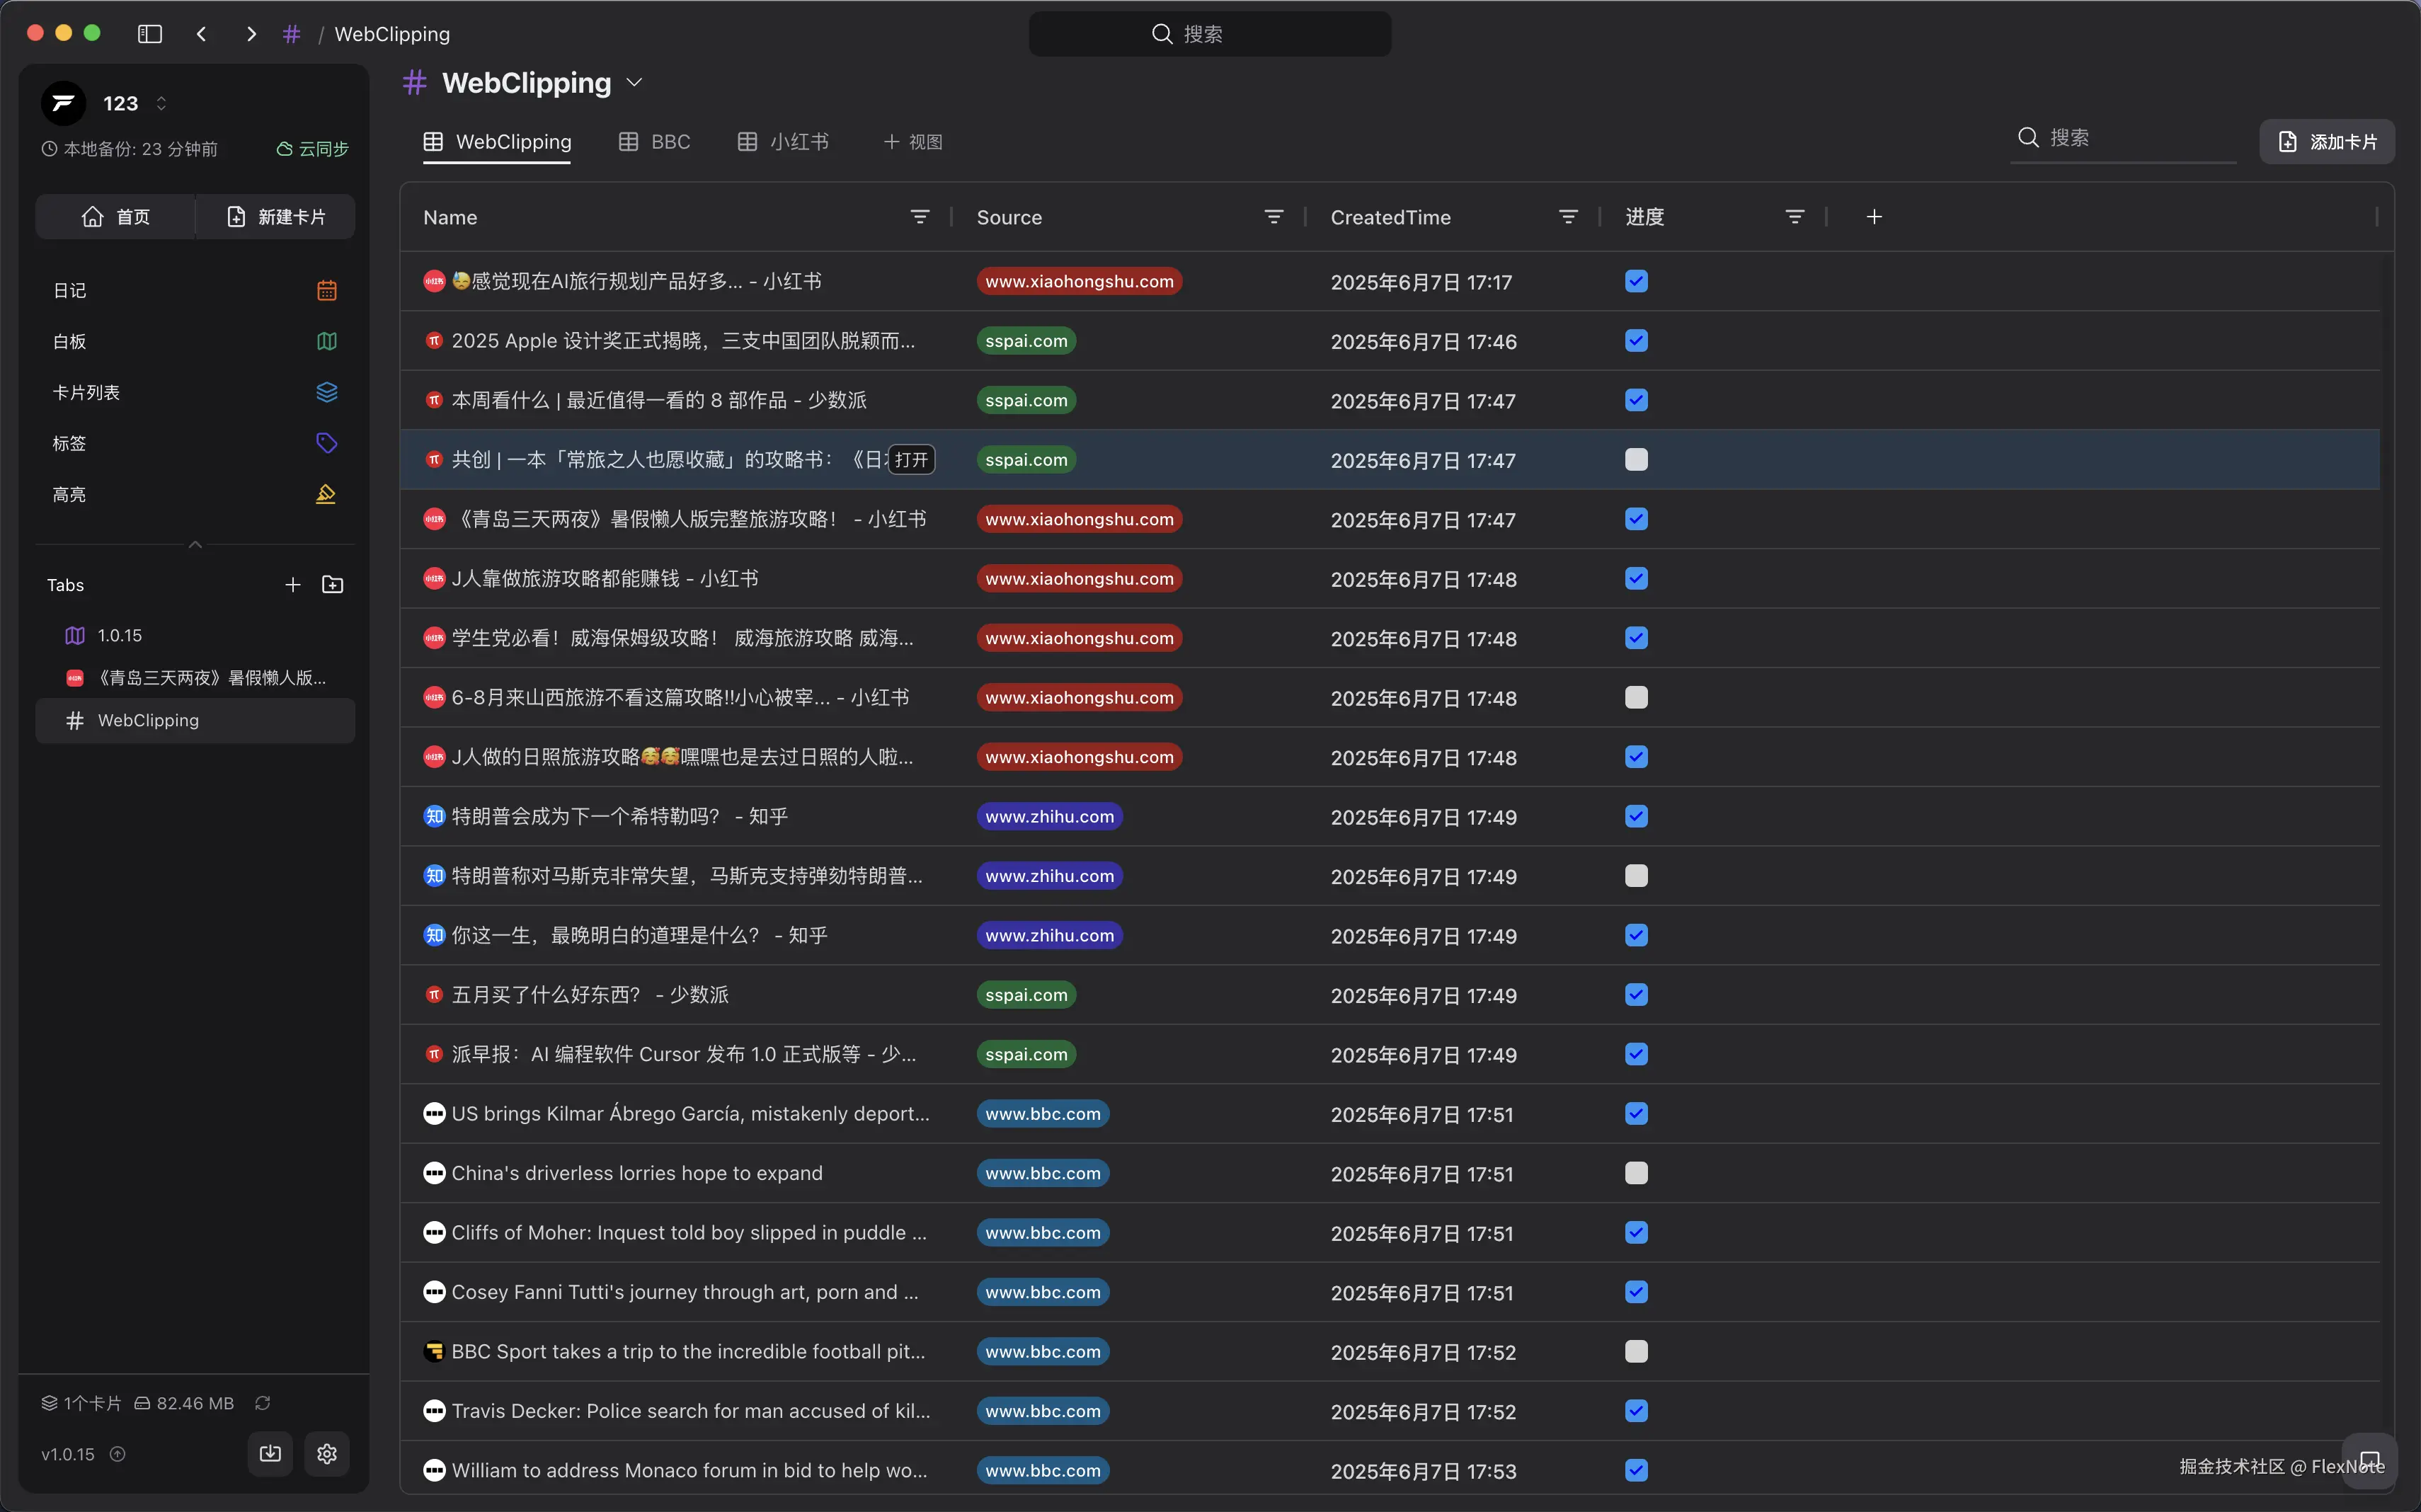Image resolution: width=2421 pixels, height=1512 pixels.
Task: Select the 高亮 highlighter icon
Action: (x=326, y=494)
